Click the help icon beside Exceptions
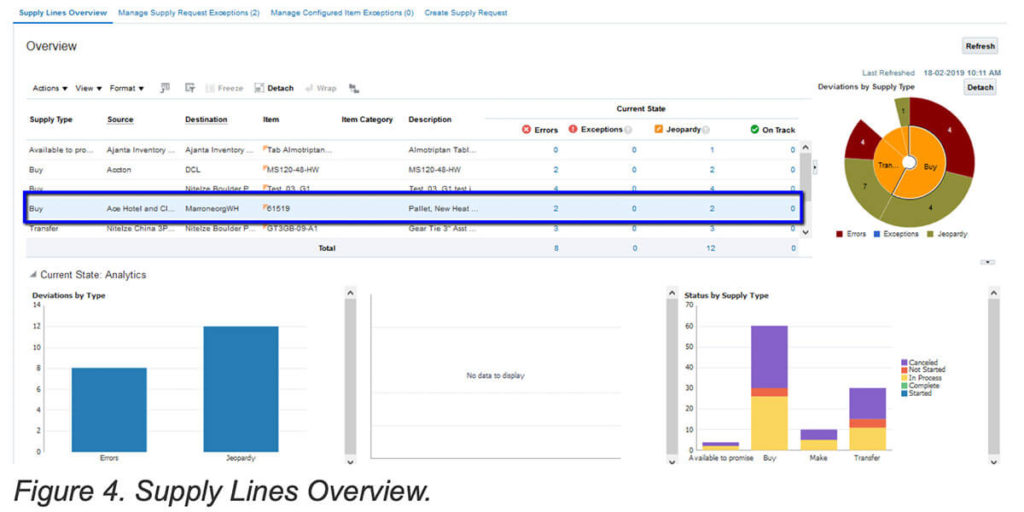1024x512 pixels. point(628,130)
